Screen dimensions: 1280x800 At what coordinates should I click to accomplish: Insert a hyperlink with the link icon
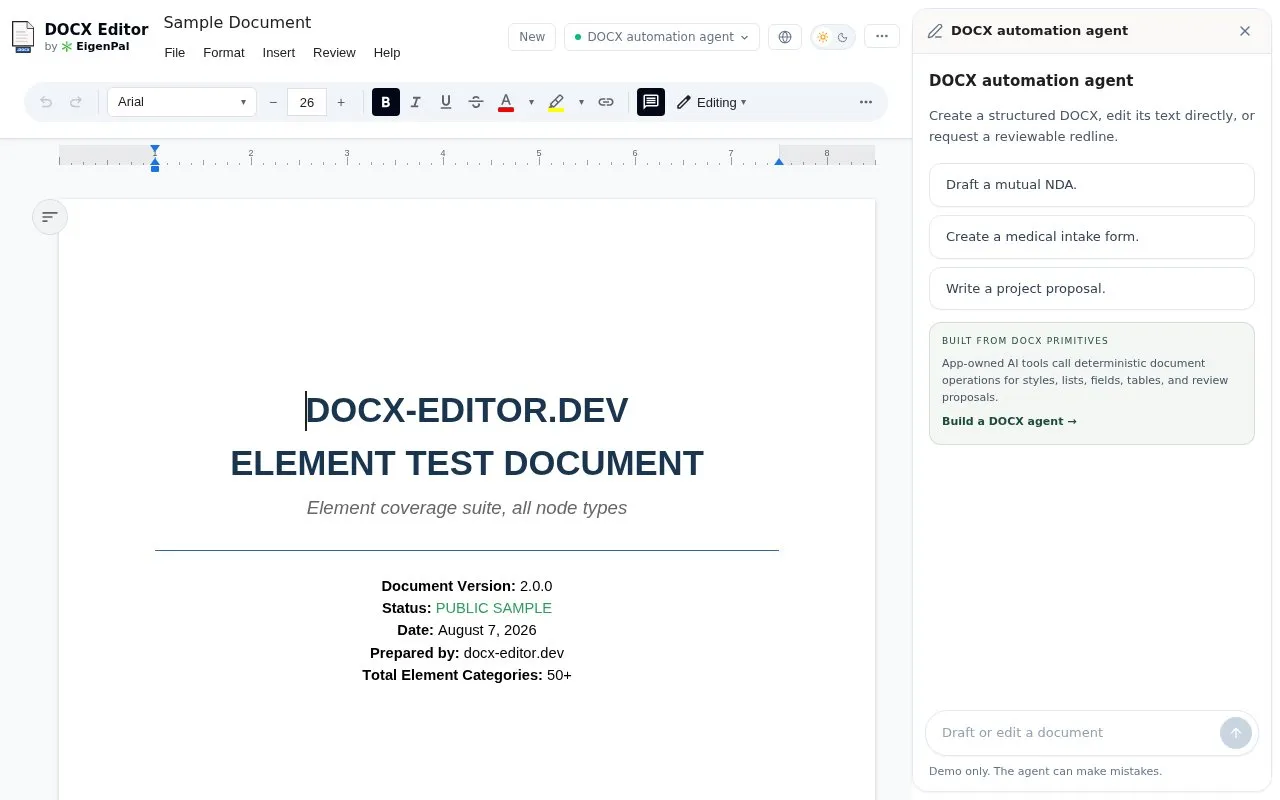(x=606, y=102)
